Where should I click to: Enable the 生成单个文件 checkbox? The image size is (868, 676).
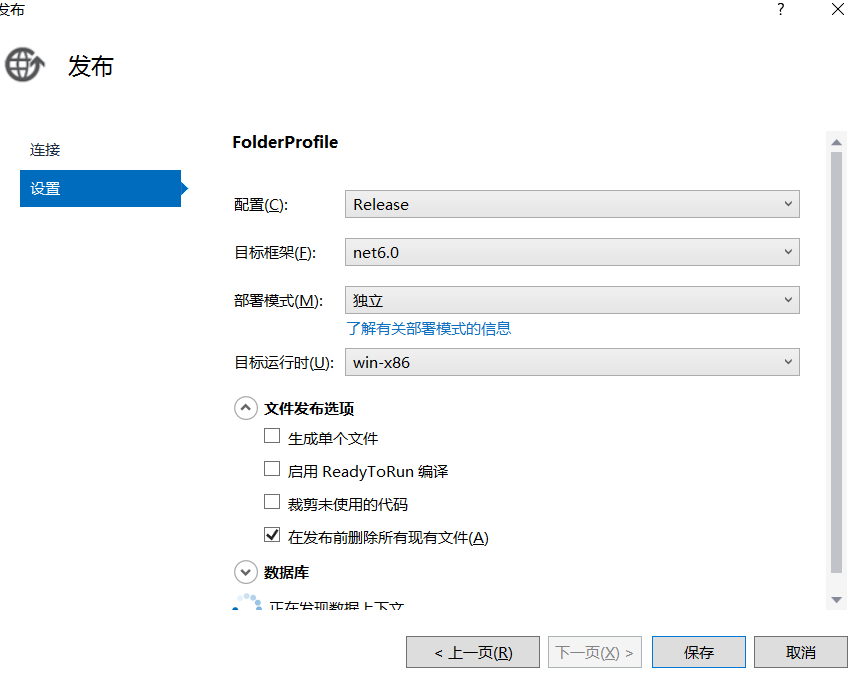point(272,437)
